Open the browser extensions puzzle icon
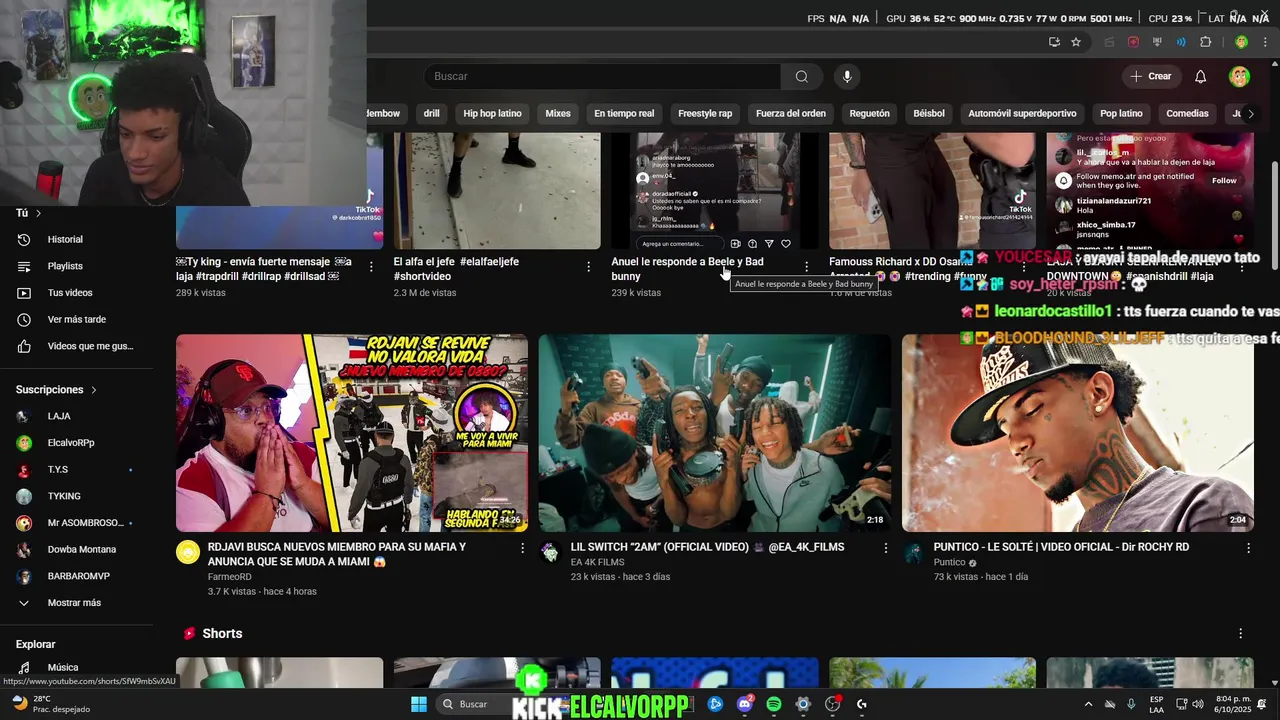 1206,42
